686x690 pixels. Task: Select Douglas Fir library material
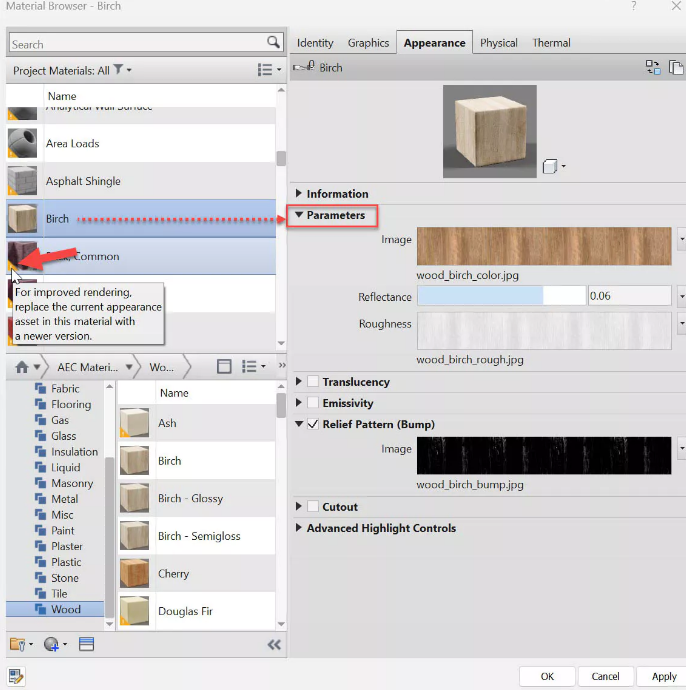[197, 611]
